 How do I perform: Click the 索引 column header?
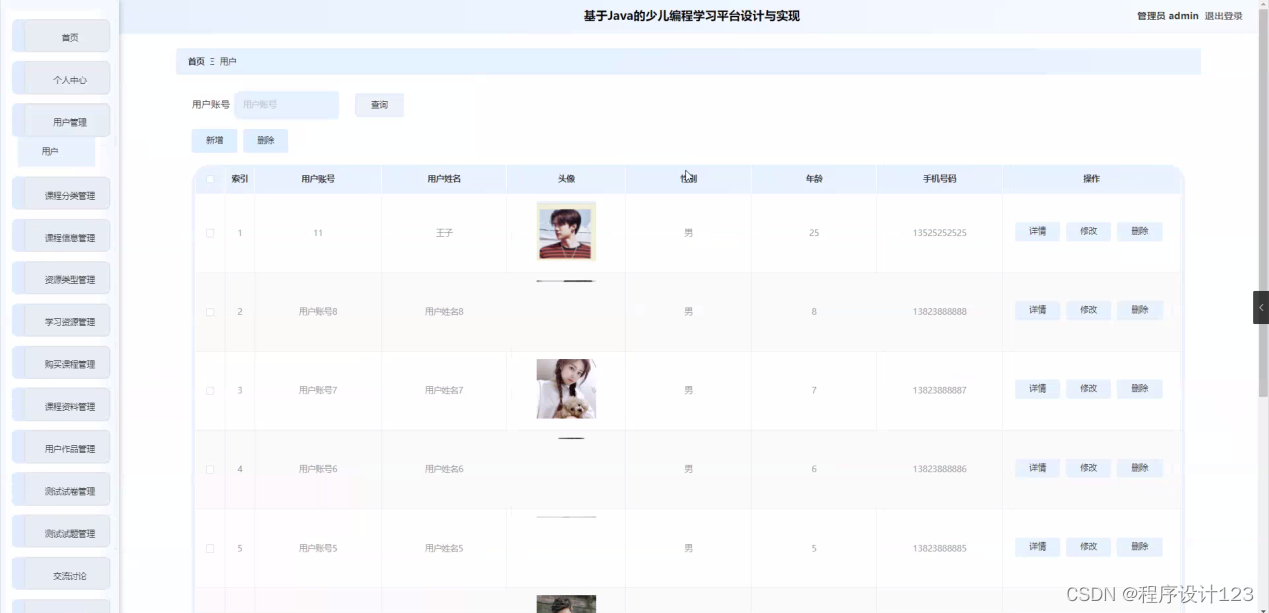[x=240, y=179]
